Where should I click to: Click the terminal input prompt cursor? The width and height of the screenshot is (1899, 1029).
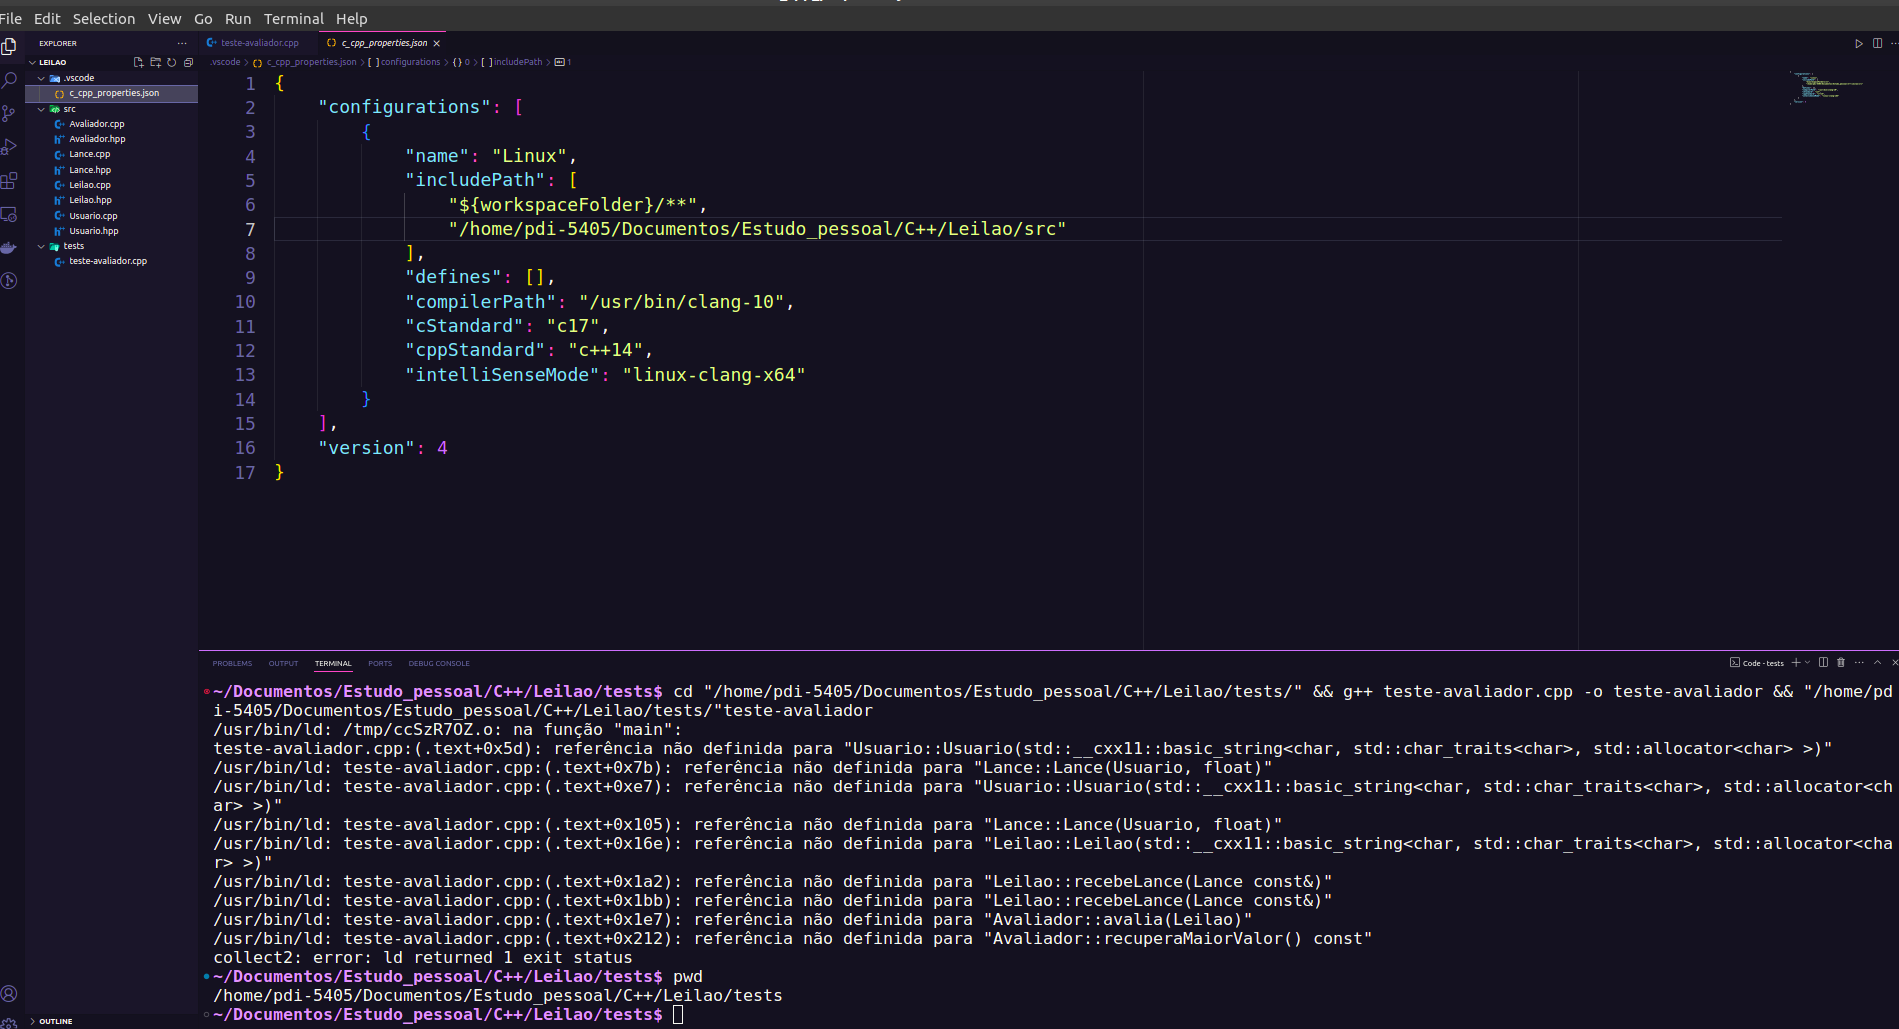point(678,1014)
